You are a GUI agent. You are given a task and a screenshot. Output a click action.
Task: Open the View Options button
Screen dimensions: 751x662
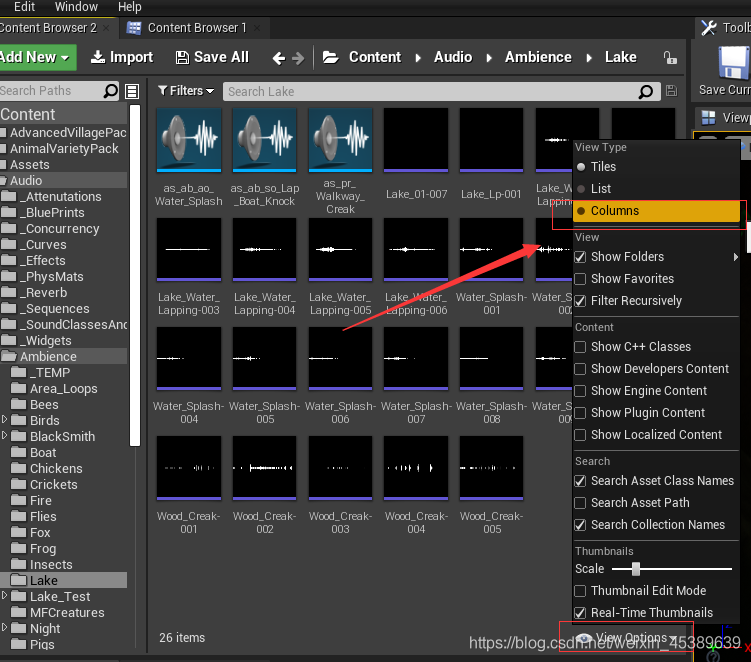(x=626, y=638)
